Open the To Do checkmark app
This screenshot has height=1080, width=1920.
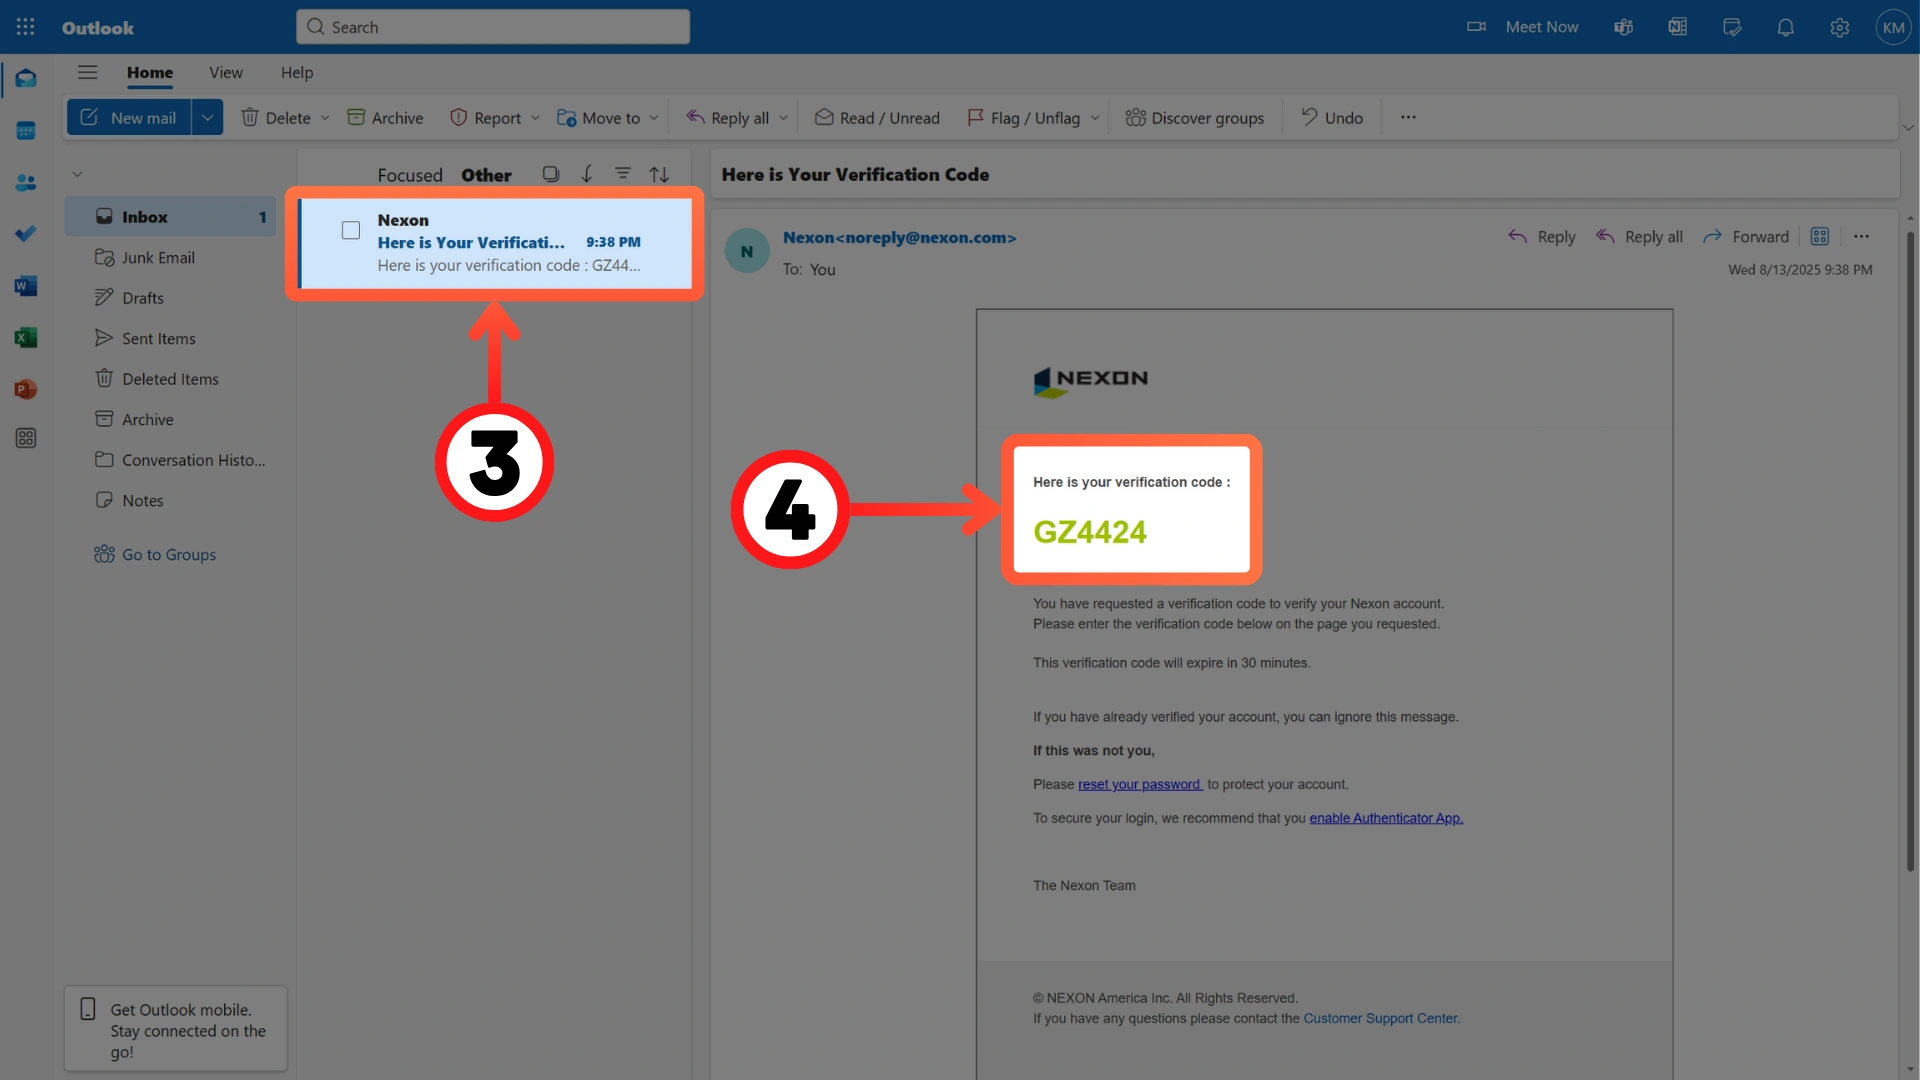(x=26, y=234)
